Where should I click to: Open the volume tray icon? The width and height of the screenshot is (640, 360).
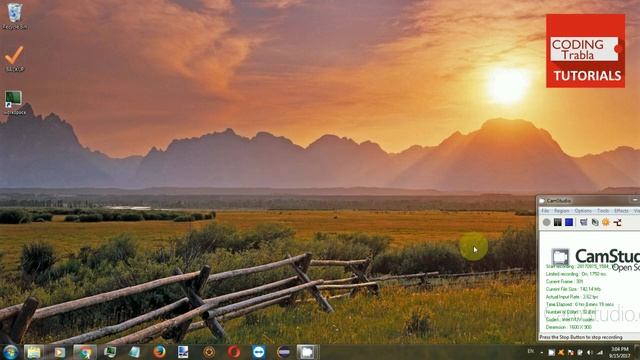(x=590, y=352)
